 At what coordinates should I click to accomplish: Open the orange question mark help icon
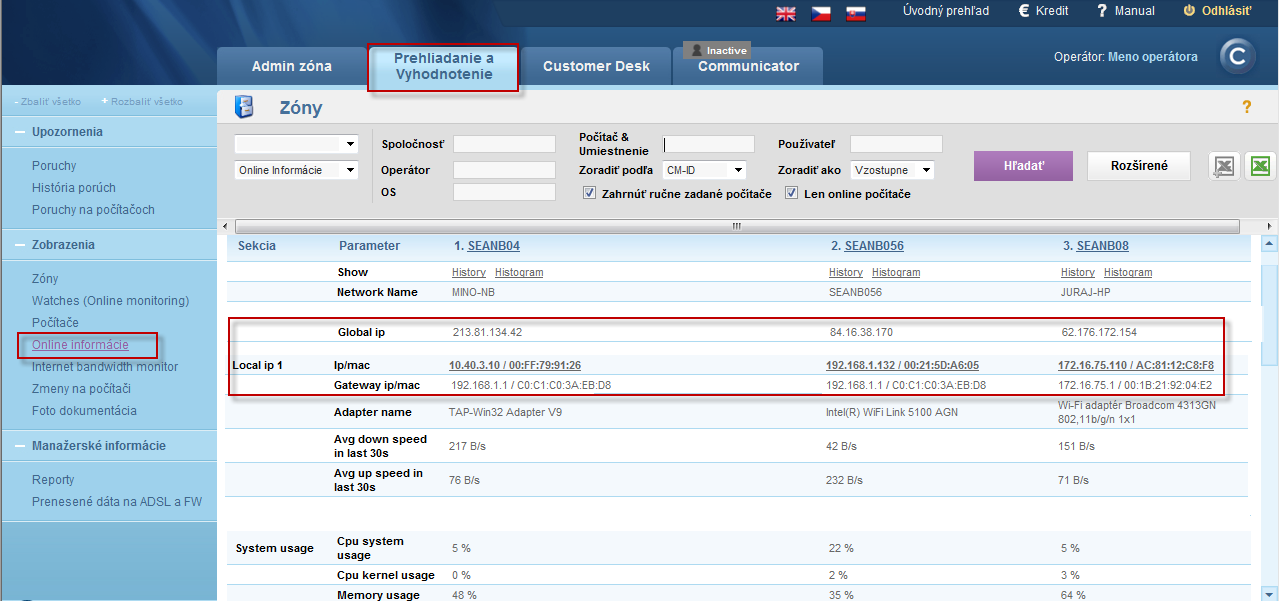click(1247, 107)
